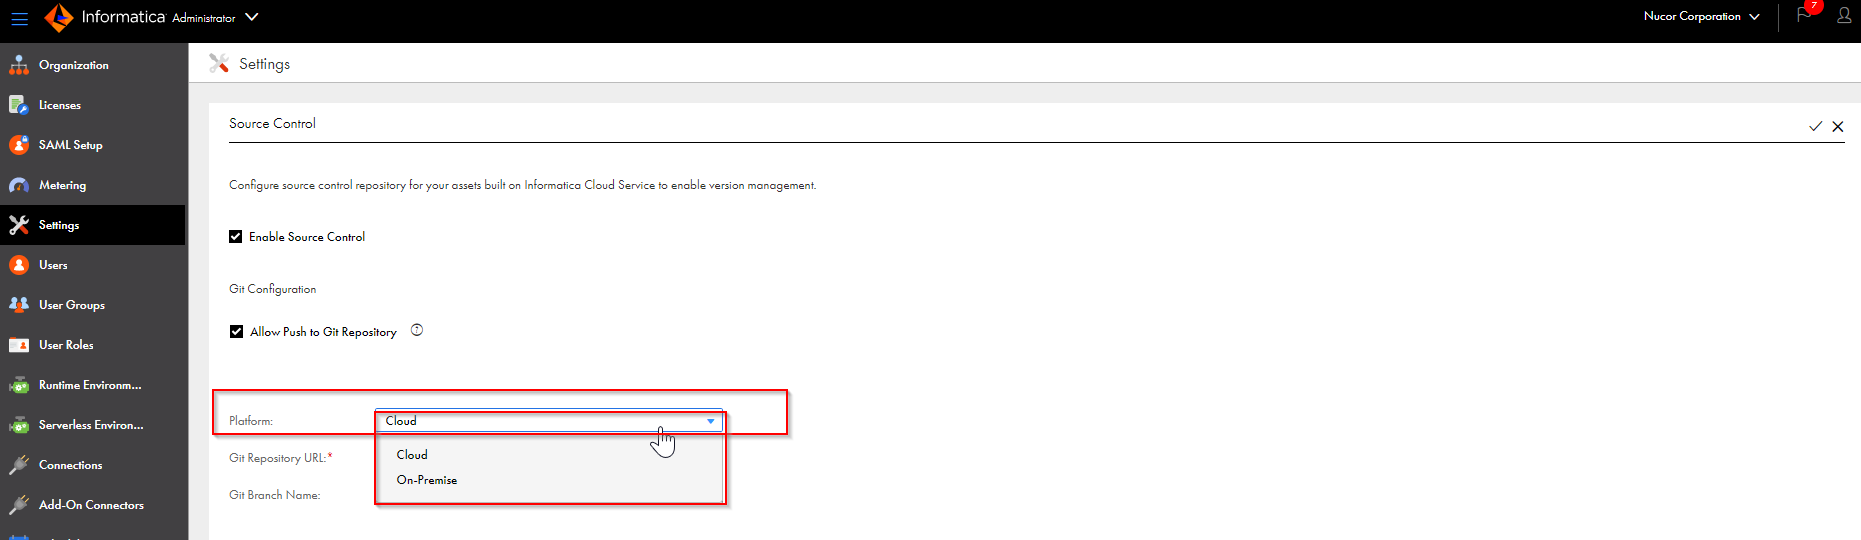This screenshot has height=540, width=1861.
Task: Select Cloud from Platform list
Action: click(x=549, y=455)
